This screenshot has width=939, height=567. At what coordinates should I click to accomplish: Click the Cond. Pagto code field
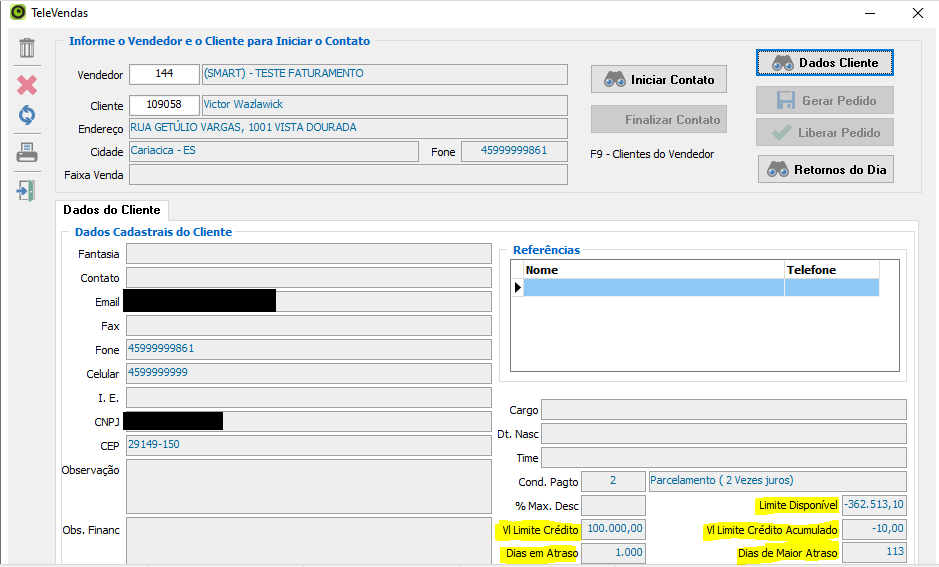[x=612, y=481]
